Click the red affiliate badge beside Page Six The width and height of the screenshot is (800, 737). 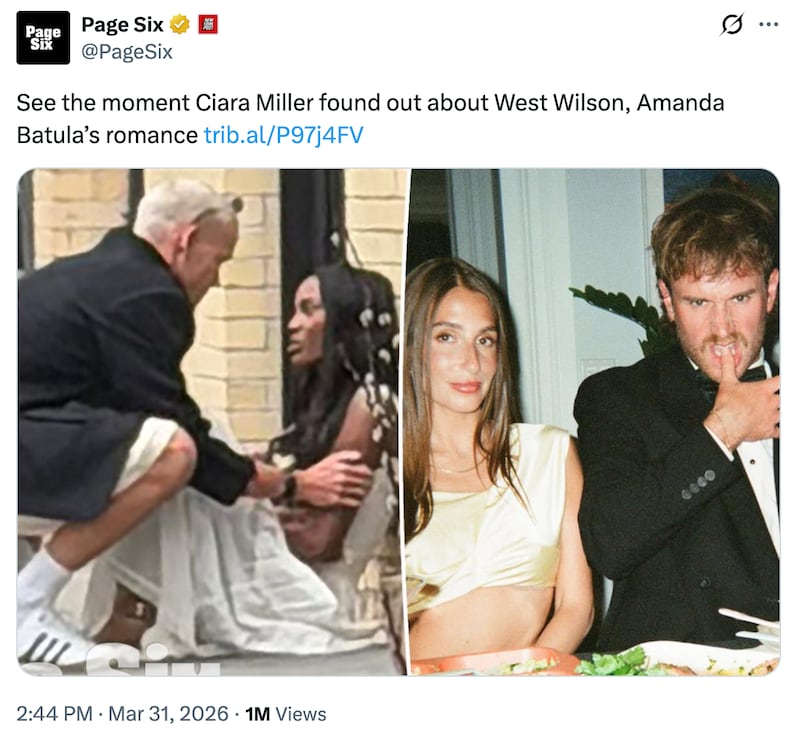[207, 25]
